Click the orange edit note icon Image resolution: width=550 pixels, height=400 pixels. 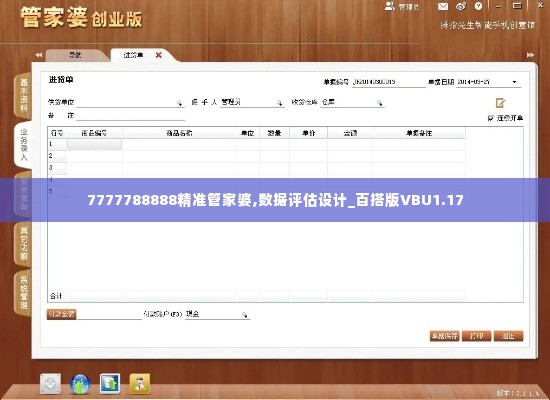500,103
